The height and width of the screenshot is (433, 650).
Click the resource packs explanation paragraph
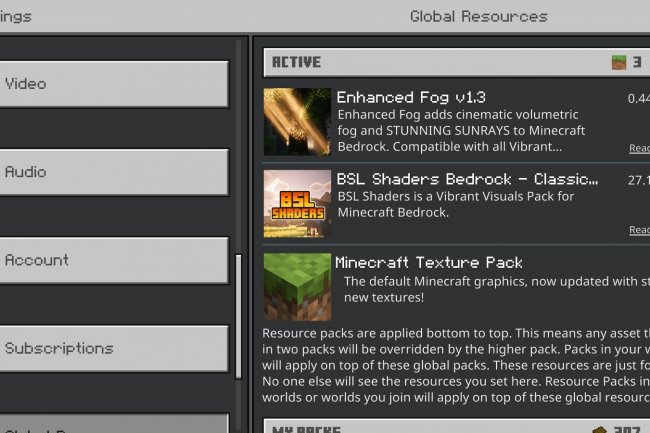coord(456,365)
